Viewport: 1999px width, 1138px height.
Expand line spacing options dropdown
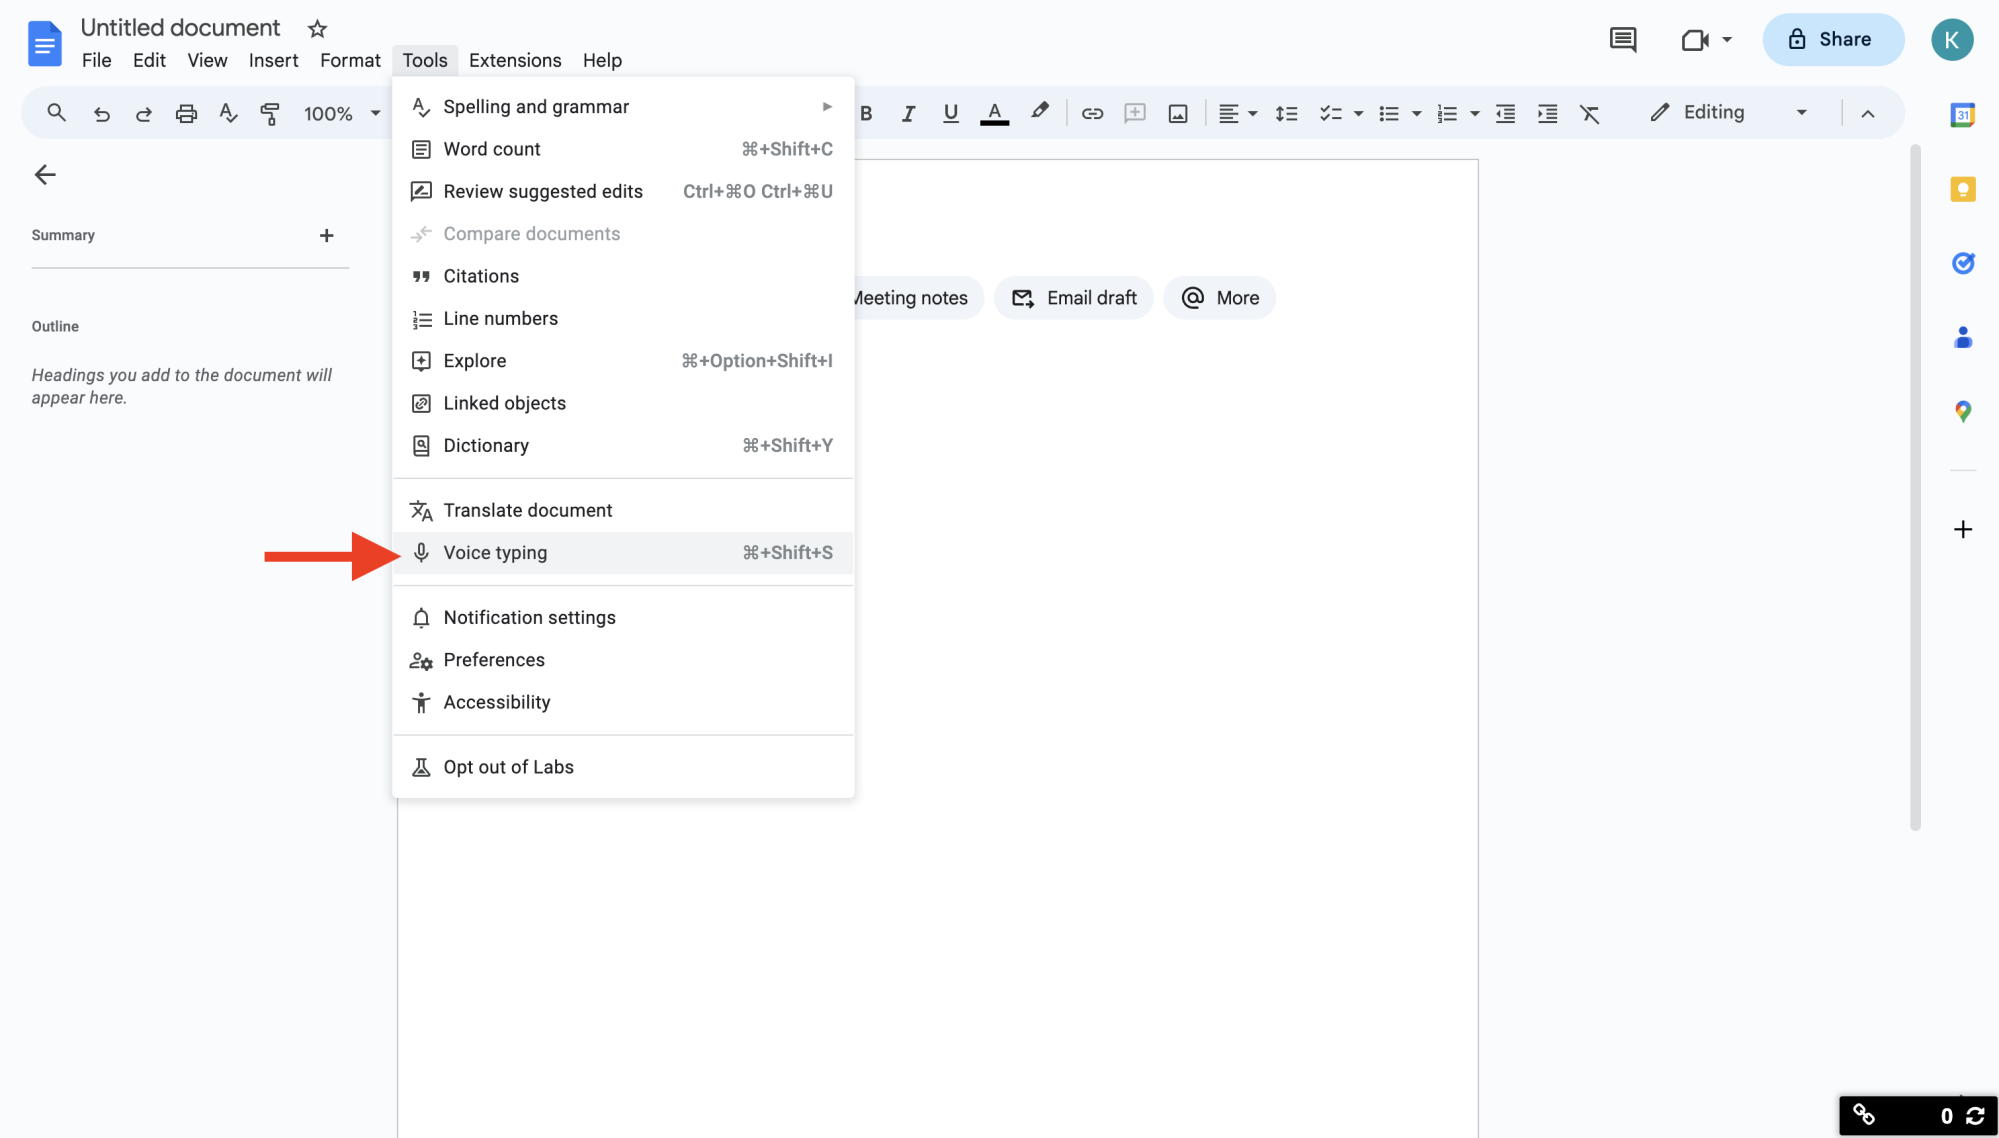(x=1285, y=111)
